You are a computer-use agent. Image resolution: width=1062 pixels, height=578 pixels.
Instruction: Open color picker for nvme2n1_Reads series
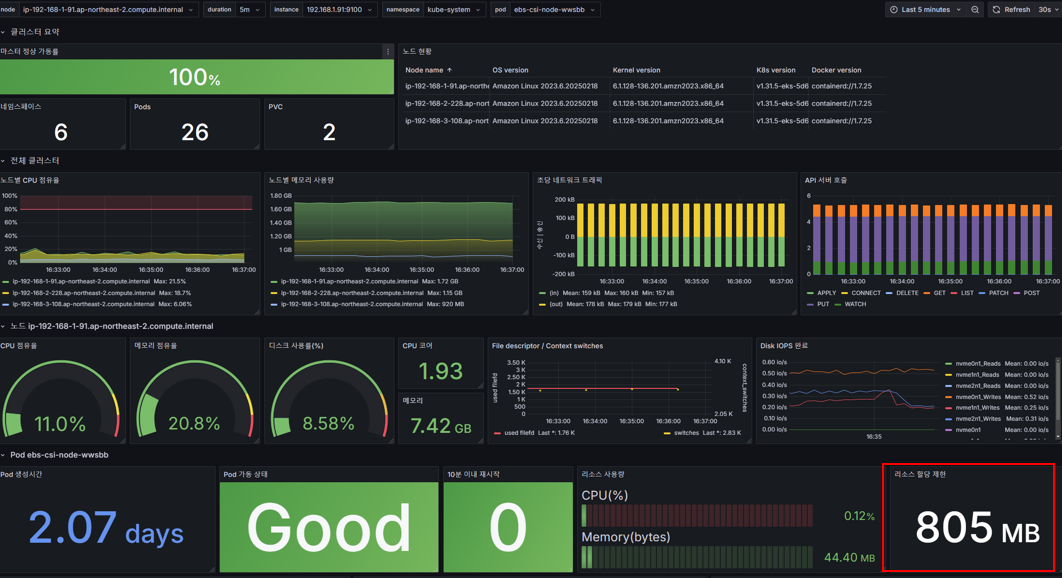point(949,386)
